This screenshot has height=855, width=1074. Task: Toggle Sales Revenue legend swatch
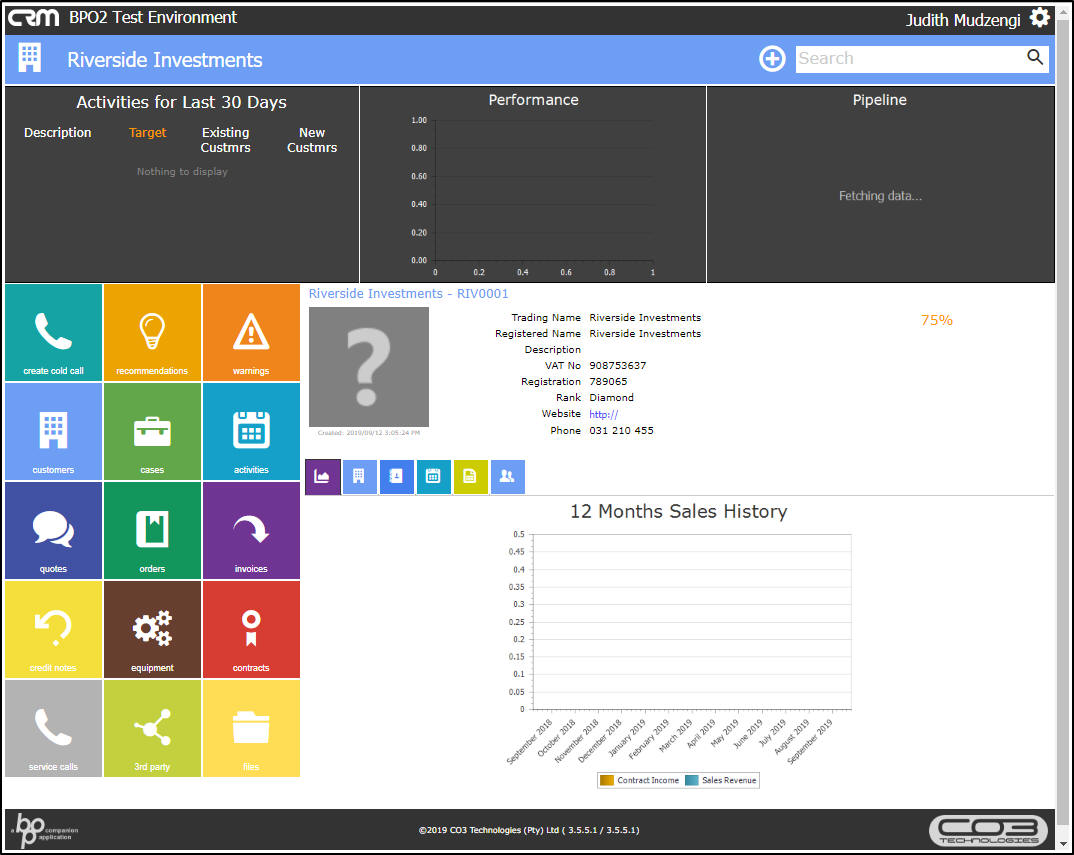tap(692, 780)
